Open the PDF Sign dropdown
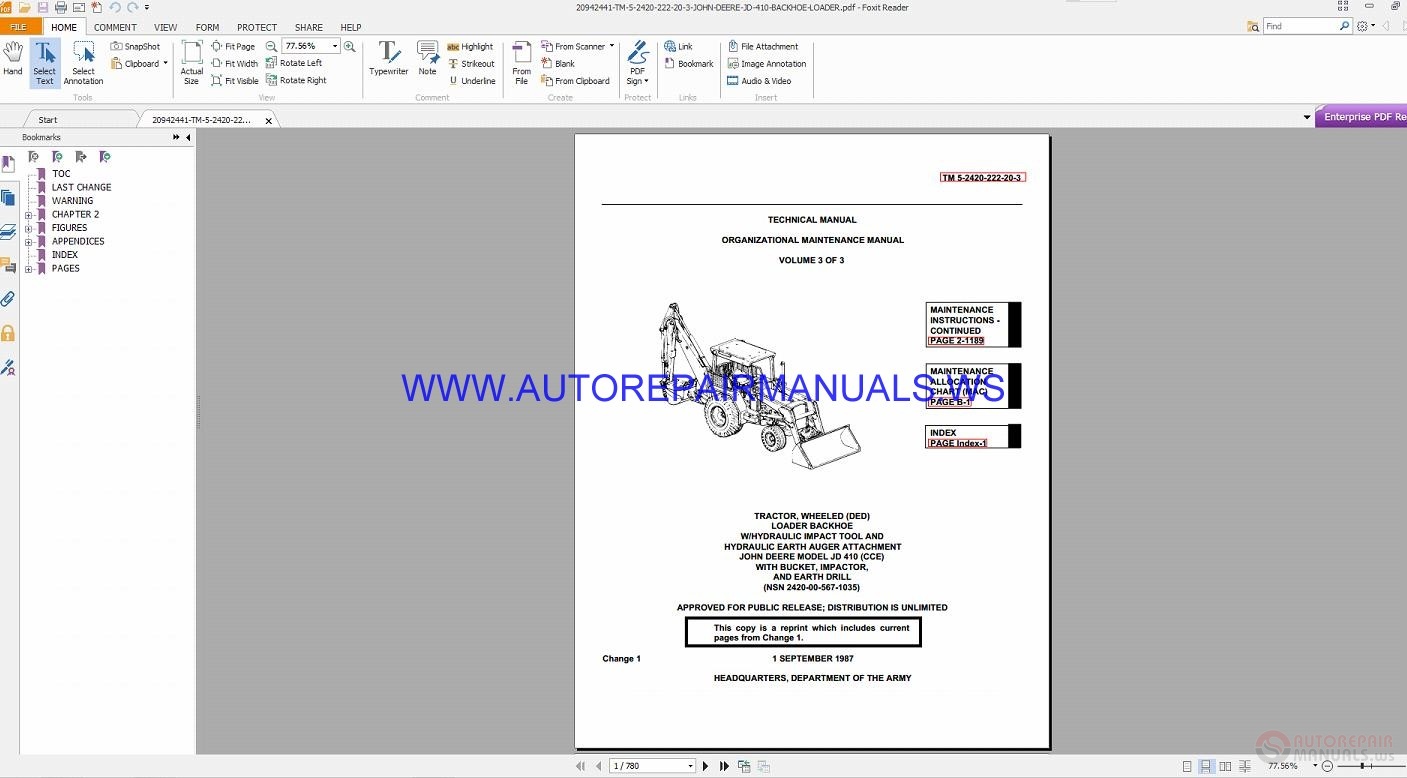Image resolution: width=1407 pixels, height=778 pixels. tap(637, 63)
